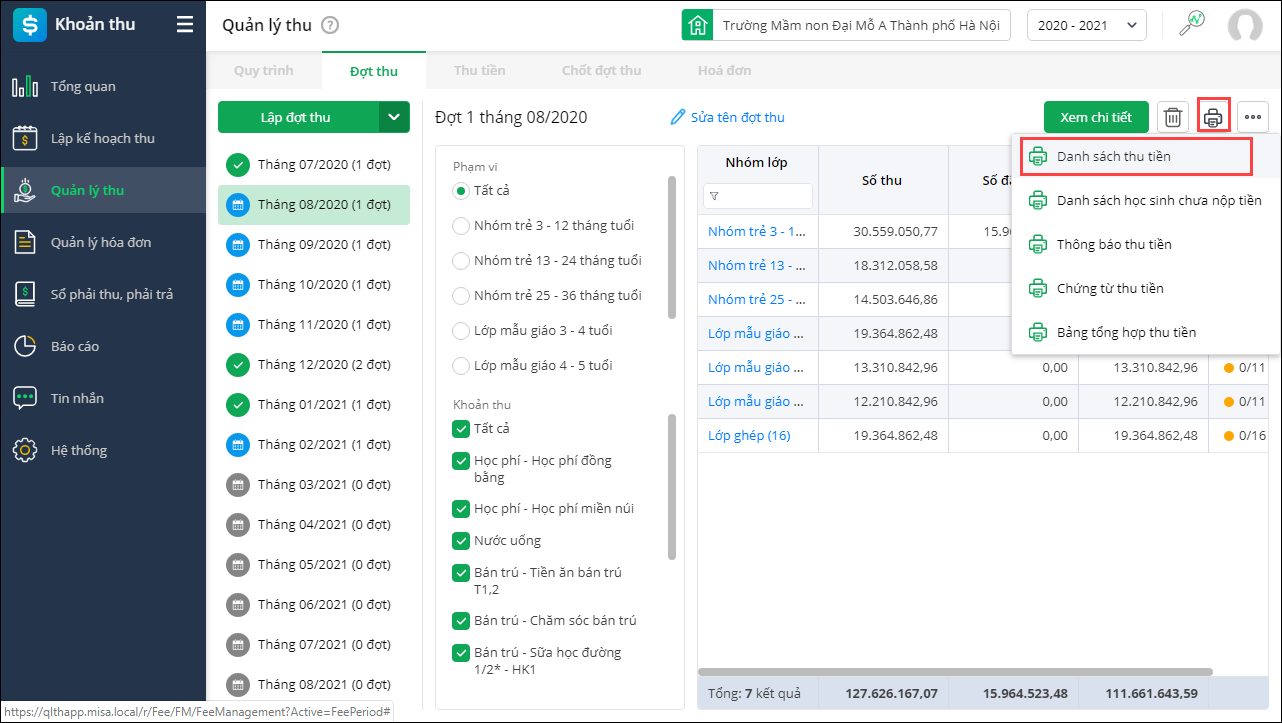Toggle Học phí - Học phí miền núi checkbox

pos(461,509)
